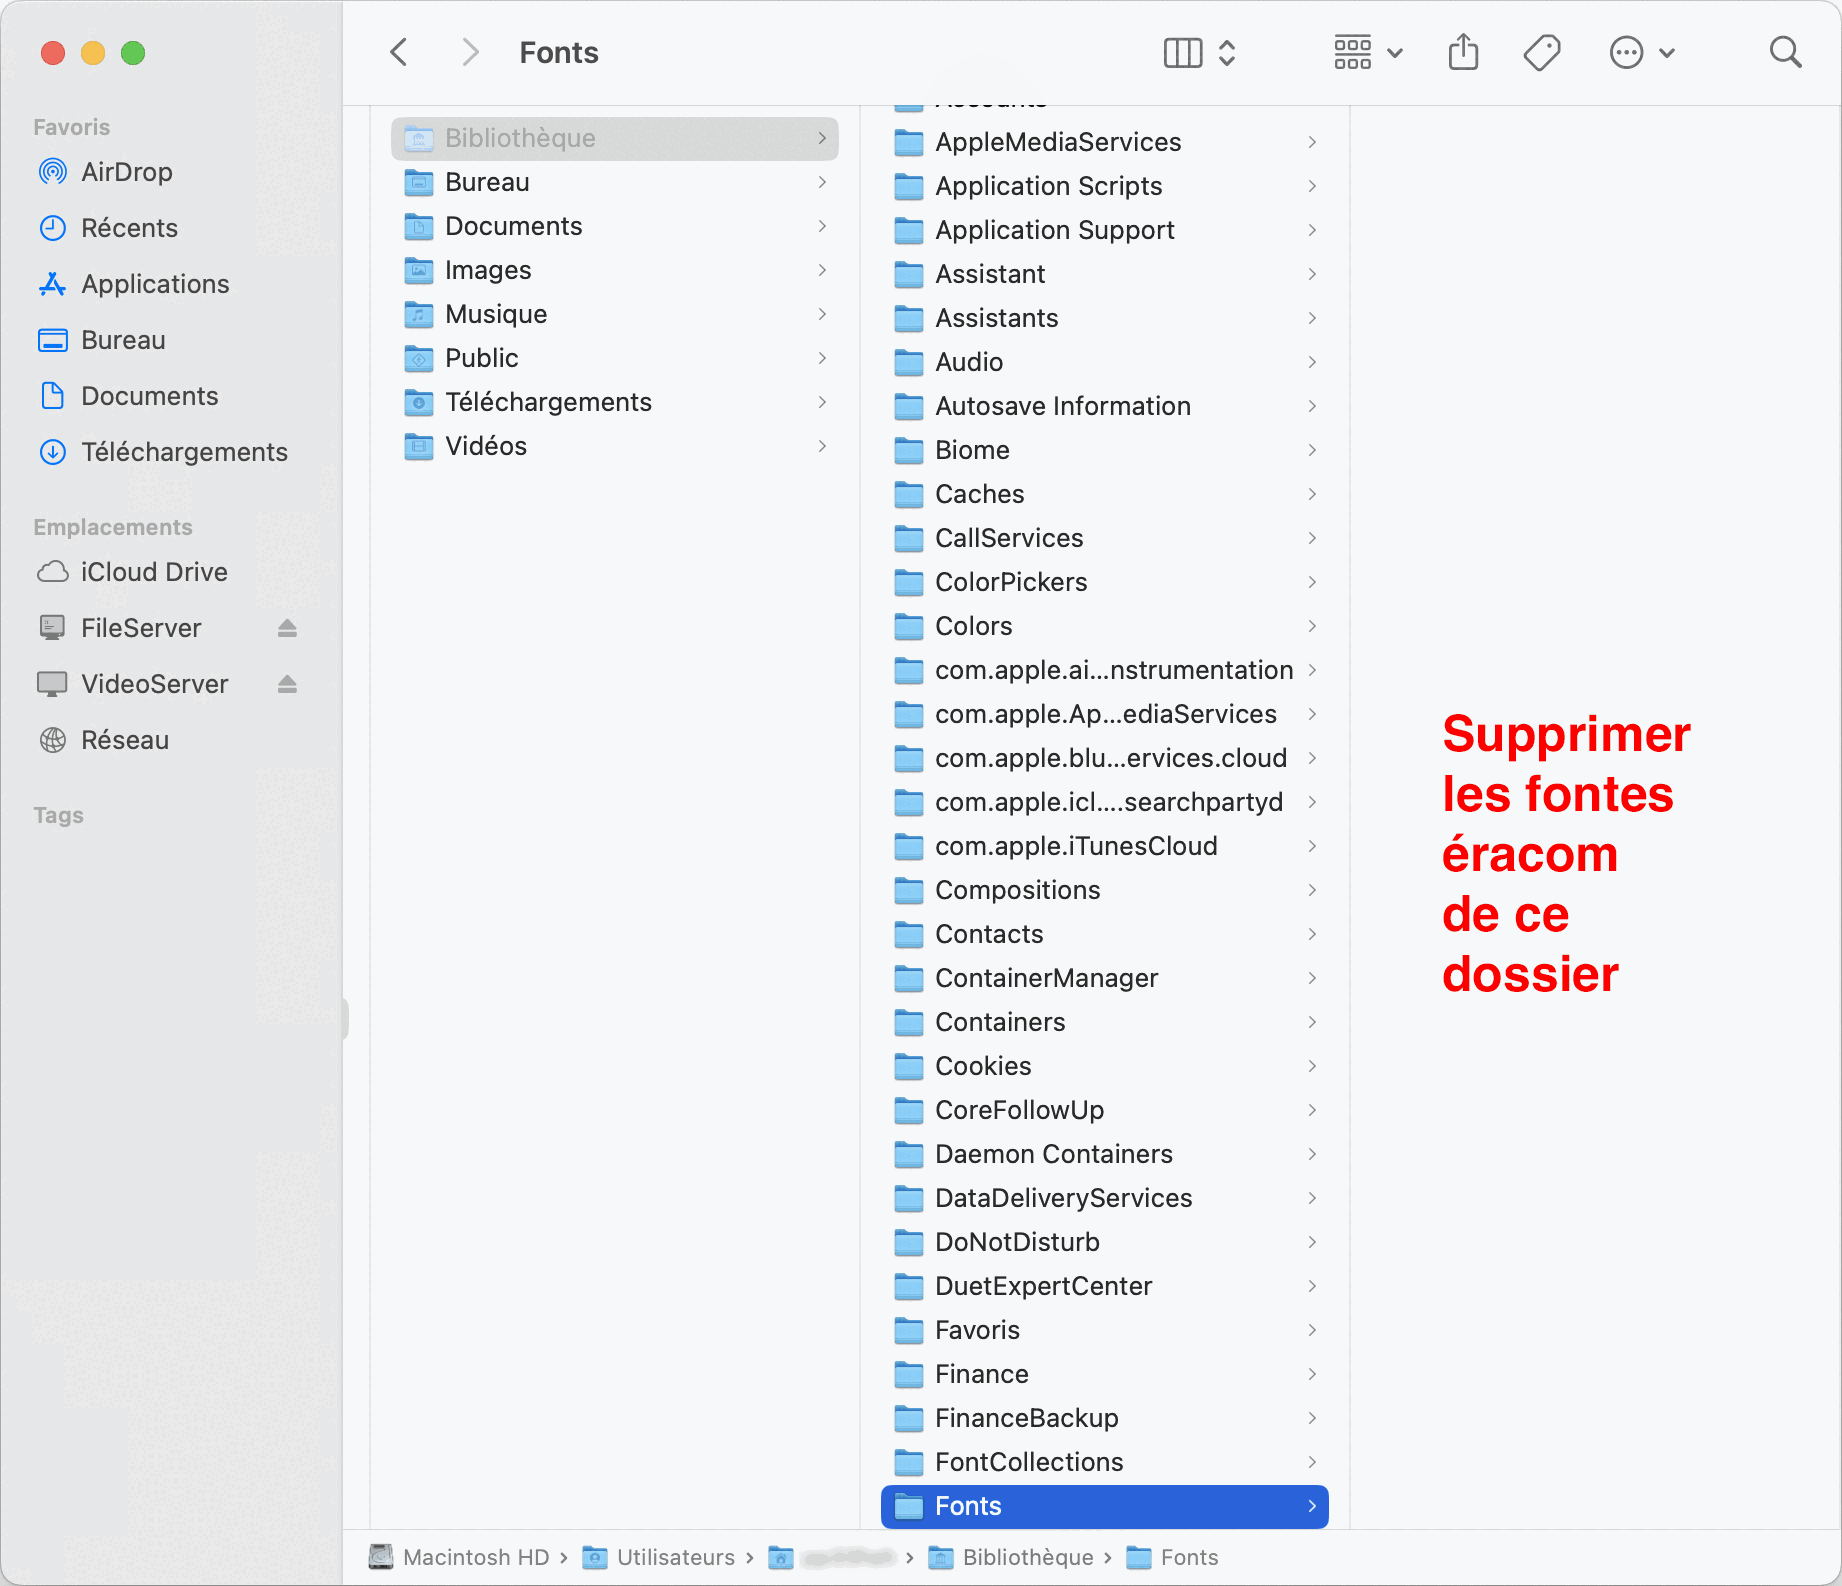Eject the FileServer volume
The height and width of the screenshot is (1586, 1842).
(287, 628)
